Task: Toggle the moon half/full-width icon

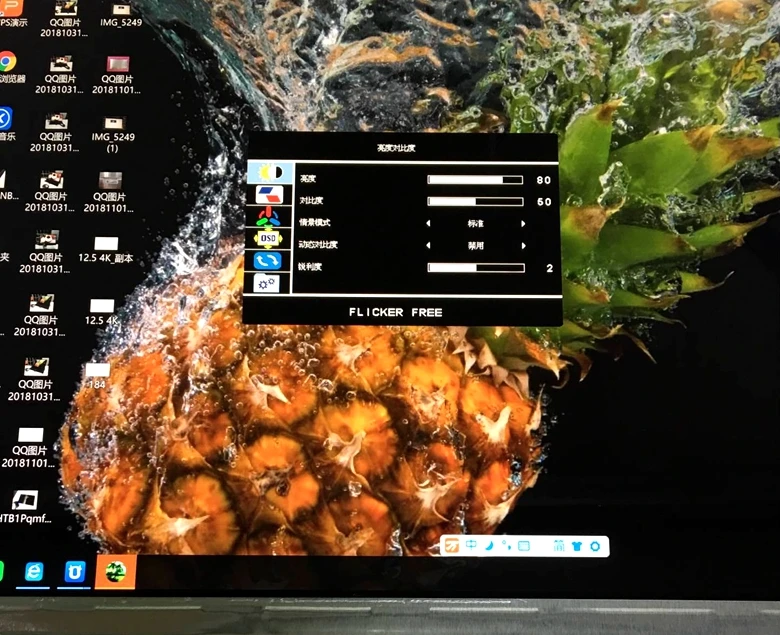Action: tap(489, 545)
